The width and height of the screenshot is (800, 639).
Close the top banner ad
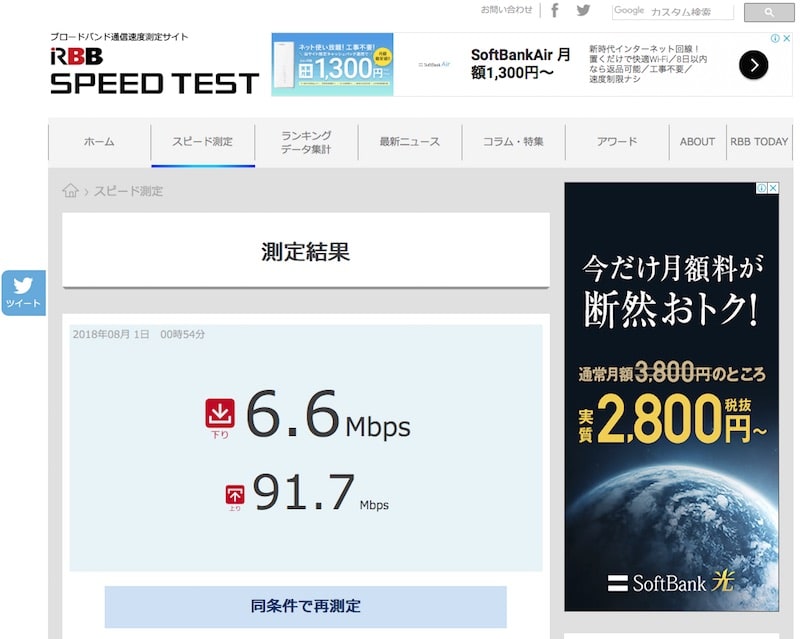[x=786, y=39]
